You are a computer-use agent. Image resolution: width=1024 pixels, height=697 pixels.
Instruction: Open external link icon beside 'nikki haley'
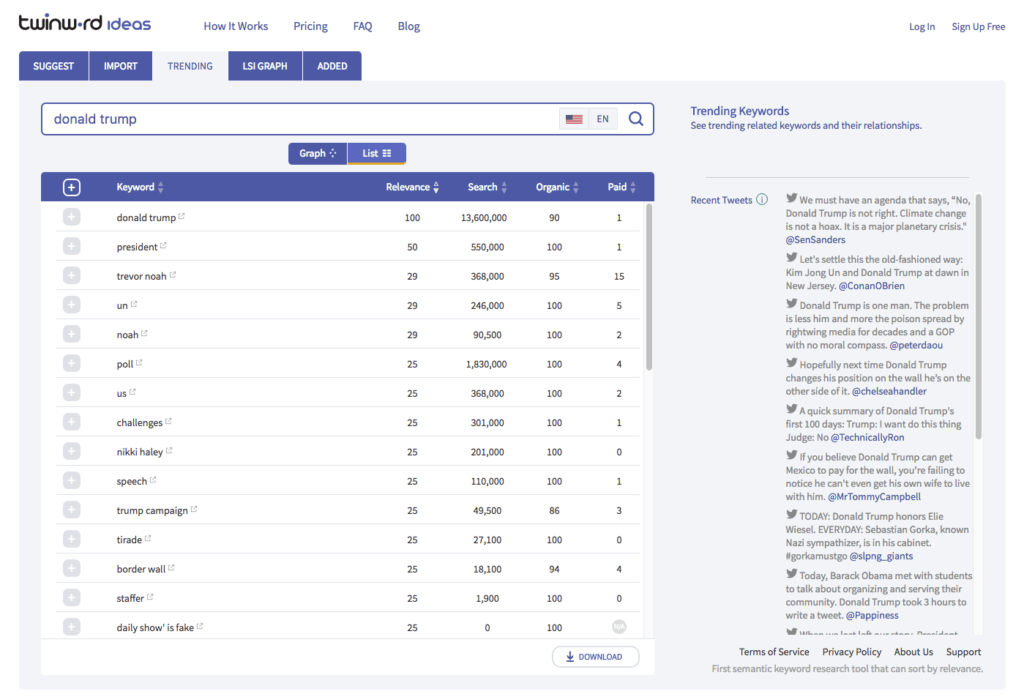pos(169,450)
